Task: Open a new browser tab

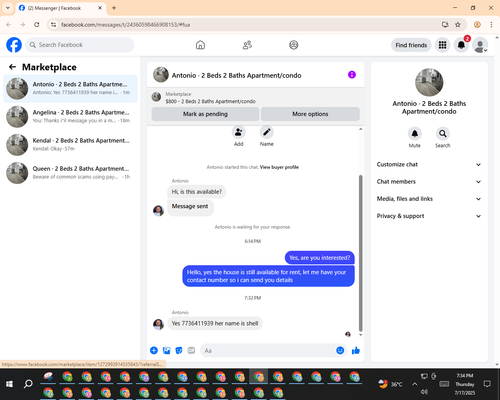Action: [114, 8]
